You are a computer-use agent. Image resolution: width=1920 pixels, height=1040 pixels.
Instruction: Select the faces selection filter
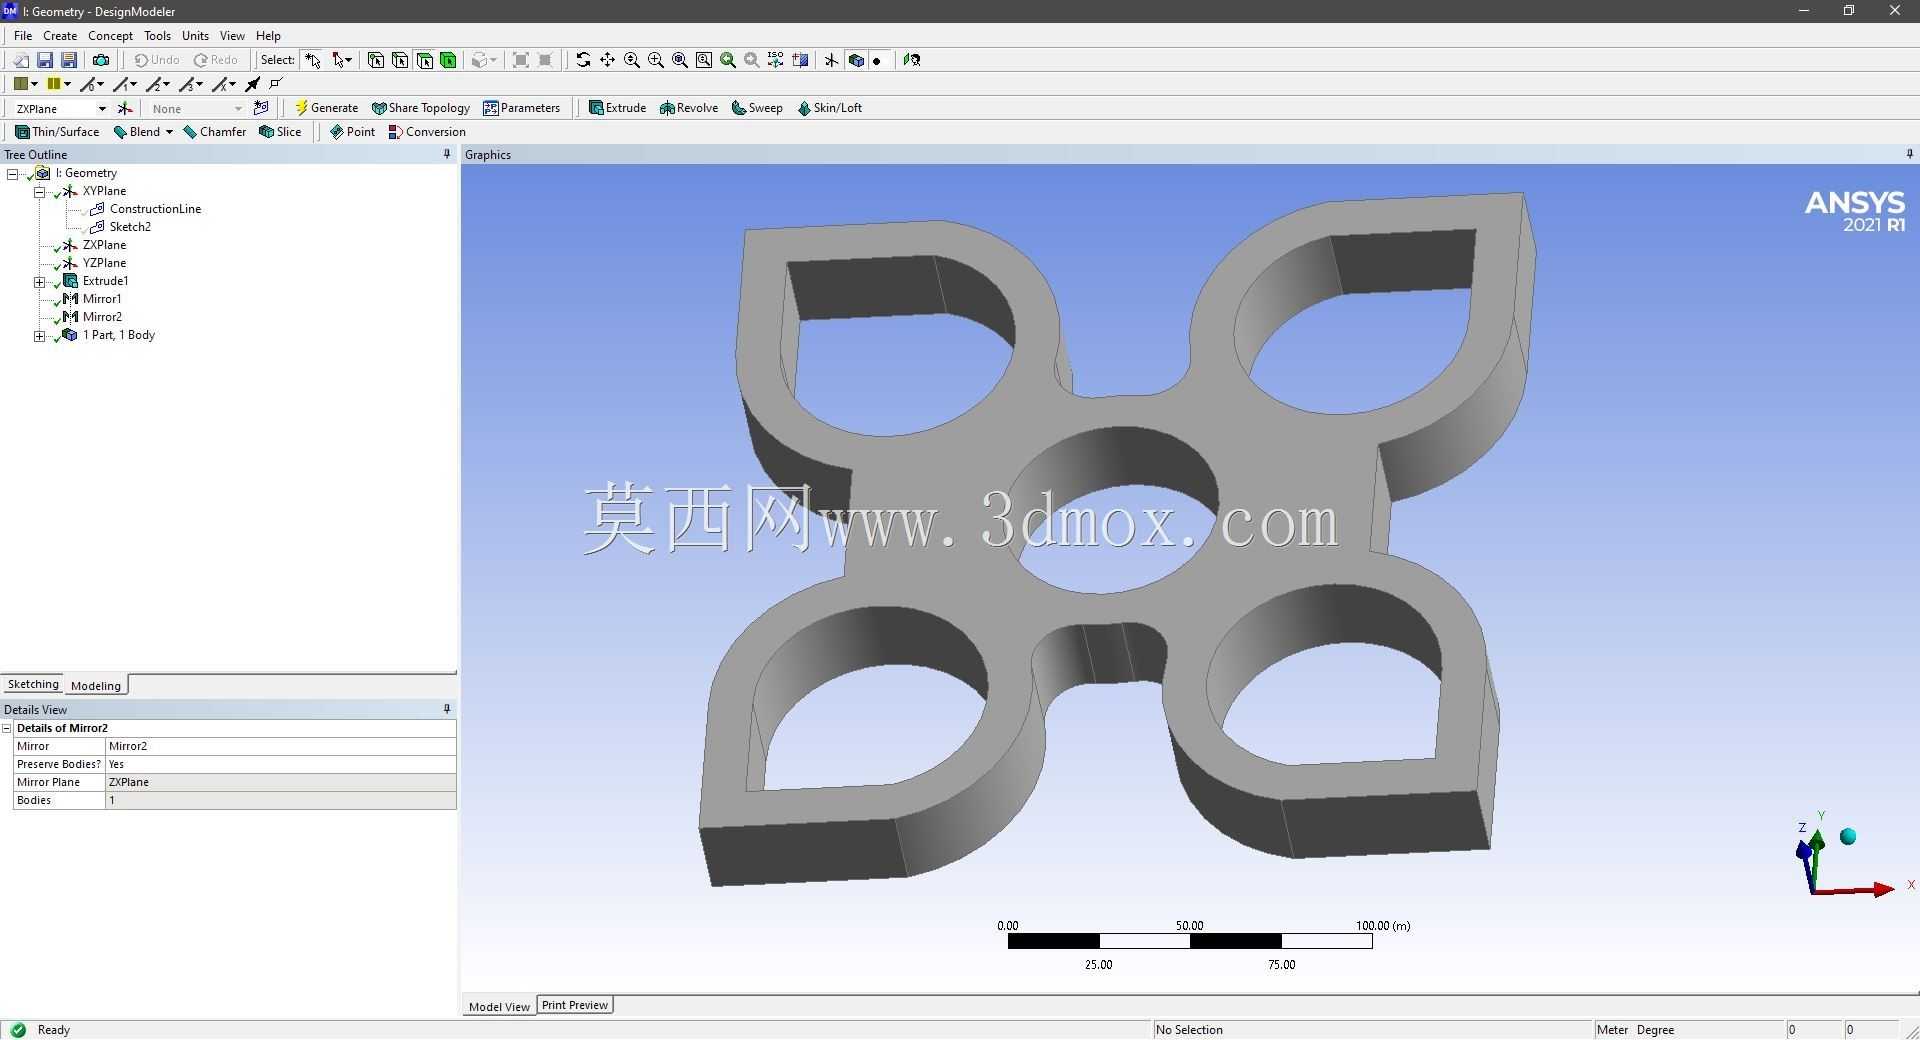pos(424,60)
